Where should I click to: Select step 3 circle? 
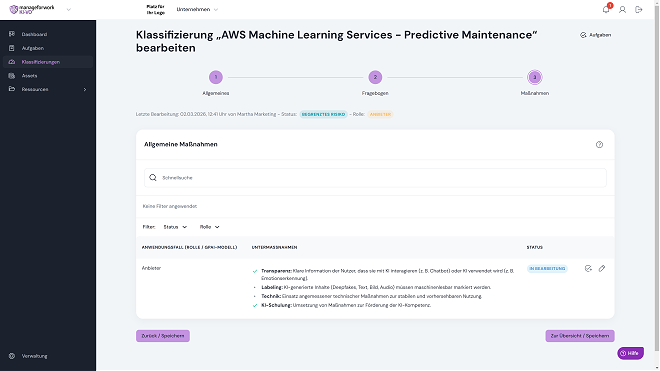point(535,77)
